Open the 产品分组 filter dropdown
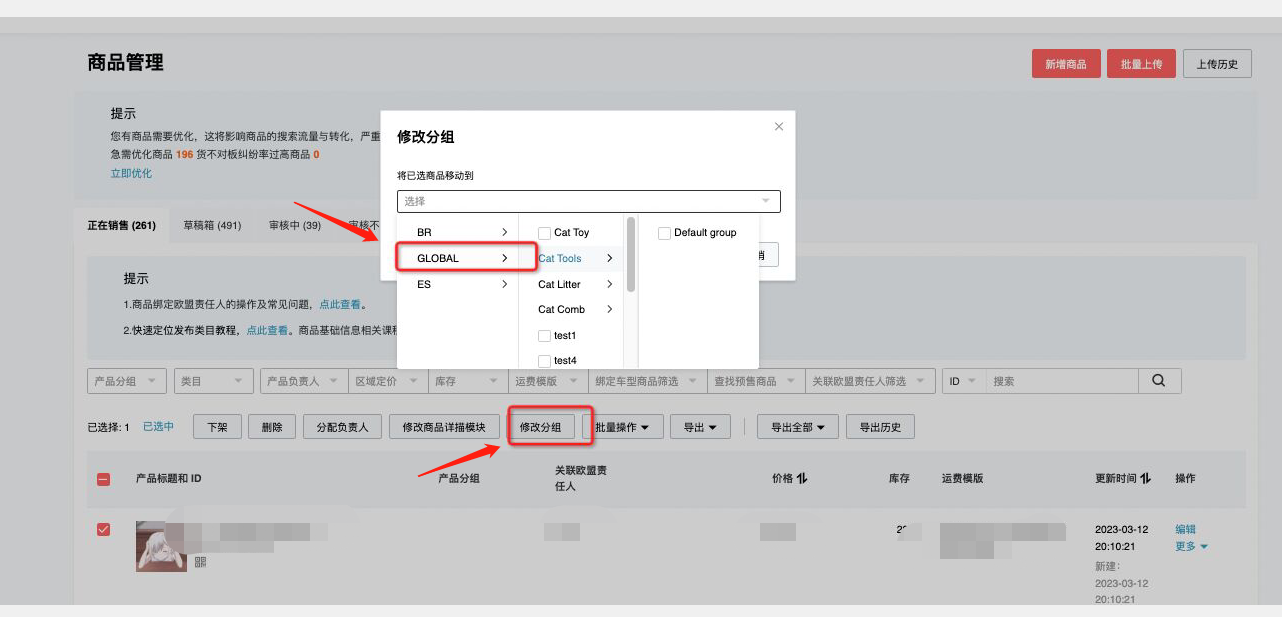 (x=127, y=381)
